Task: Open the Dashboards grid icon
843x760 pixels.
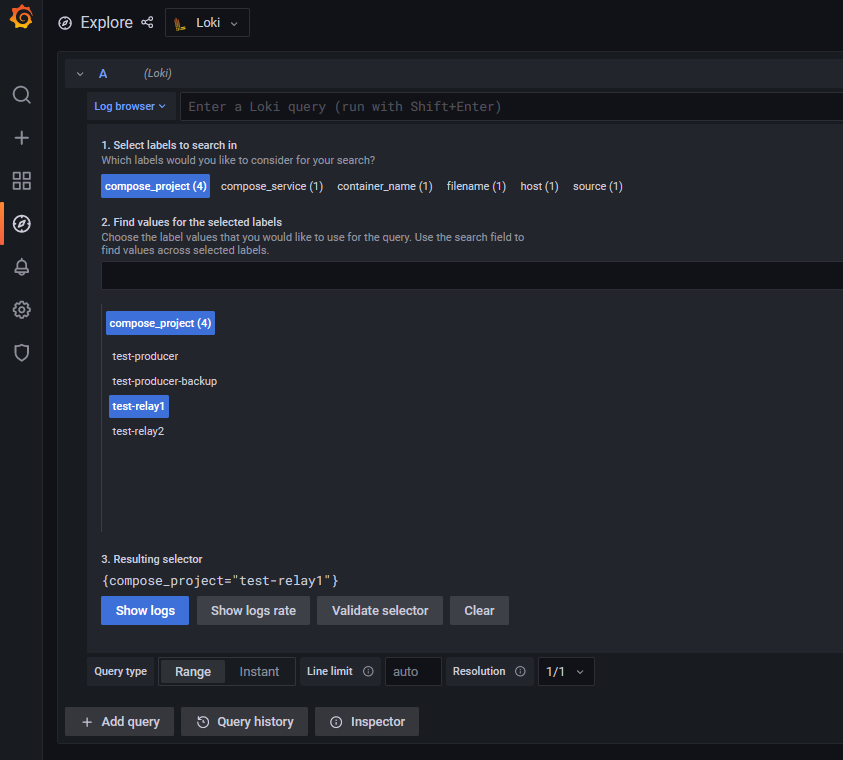Action: pyautogui.click(x=21, y=181)
